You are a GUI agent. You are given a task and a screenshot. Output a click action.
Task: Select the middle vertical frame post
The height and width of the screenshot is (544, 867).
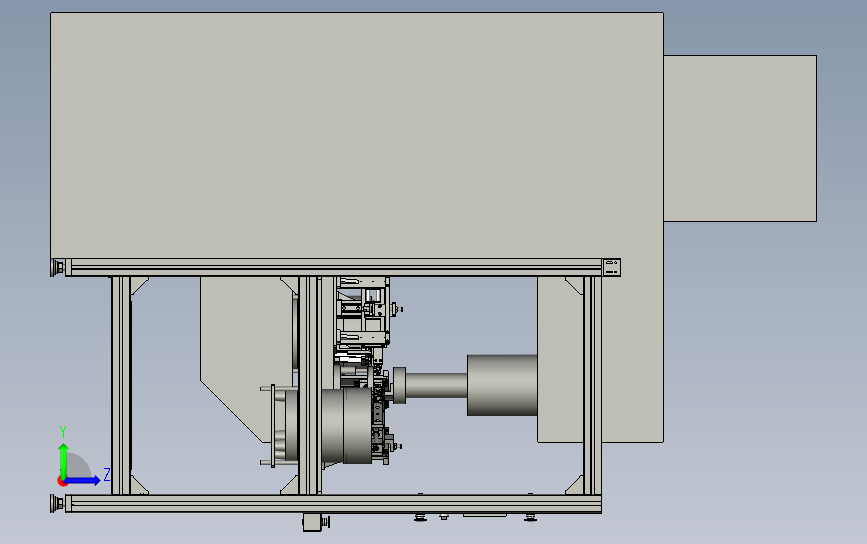[309, 385]
